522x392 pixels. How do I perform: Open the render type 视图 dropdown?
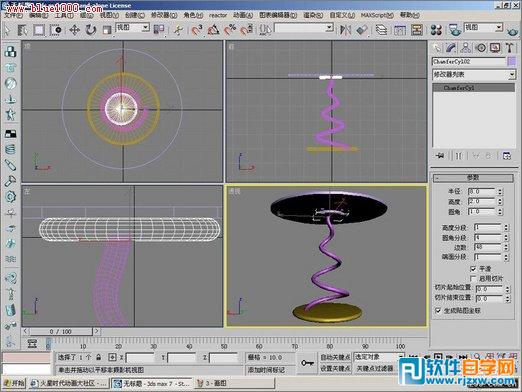pyautogui.click(x=483, y=27)
